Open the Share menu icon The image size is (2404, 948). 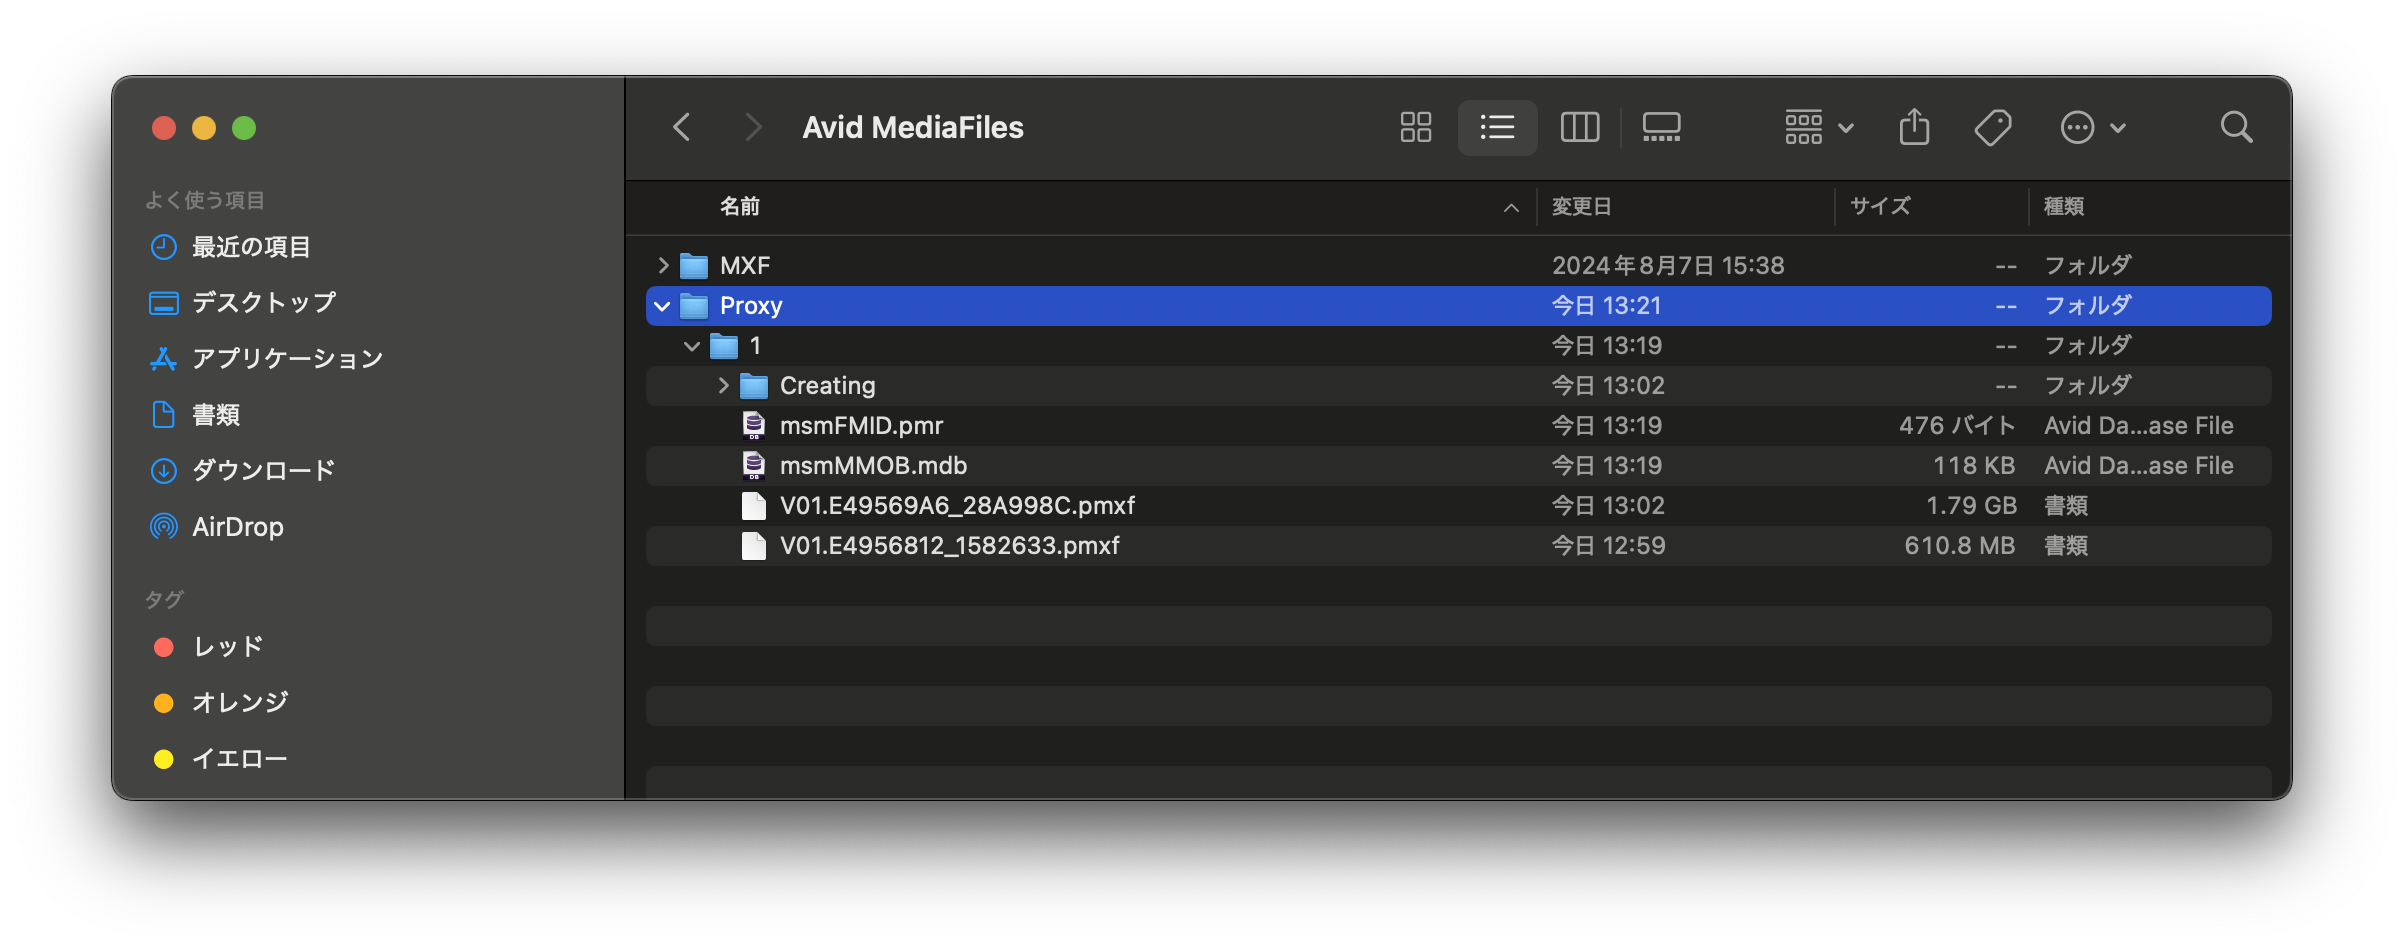pos(1914,127)
